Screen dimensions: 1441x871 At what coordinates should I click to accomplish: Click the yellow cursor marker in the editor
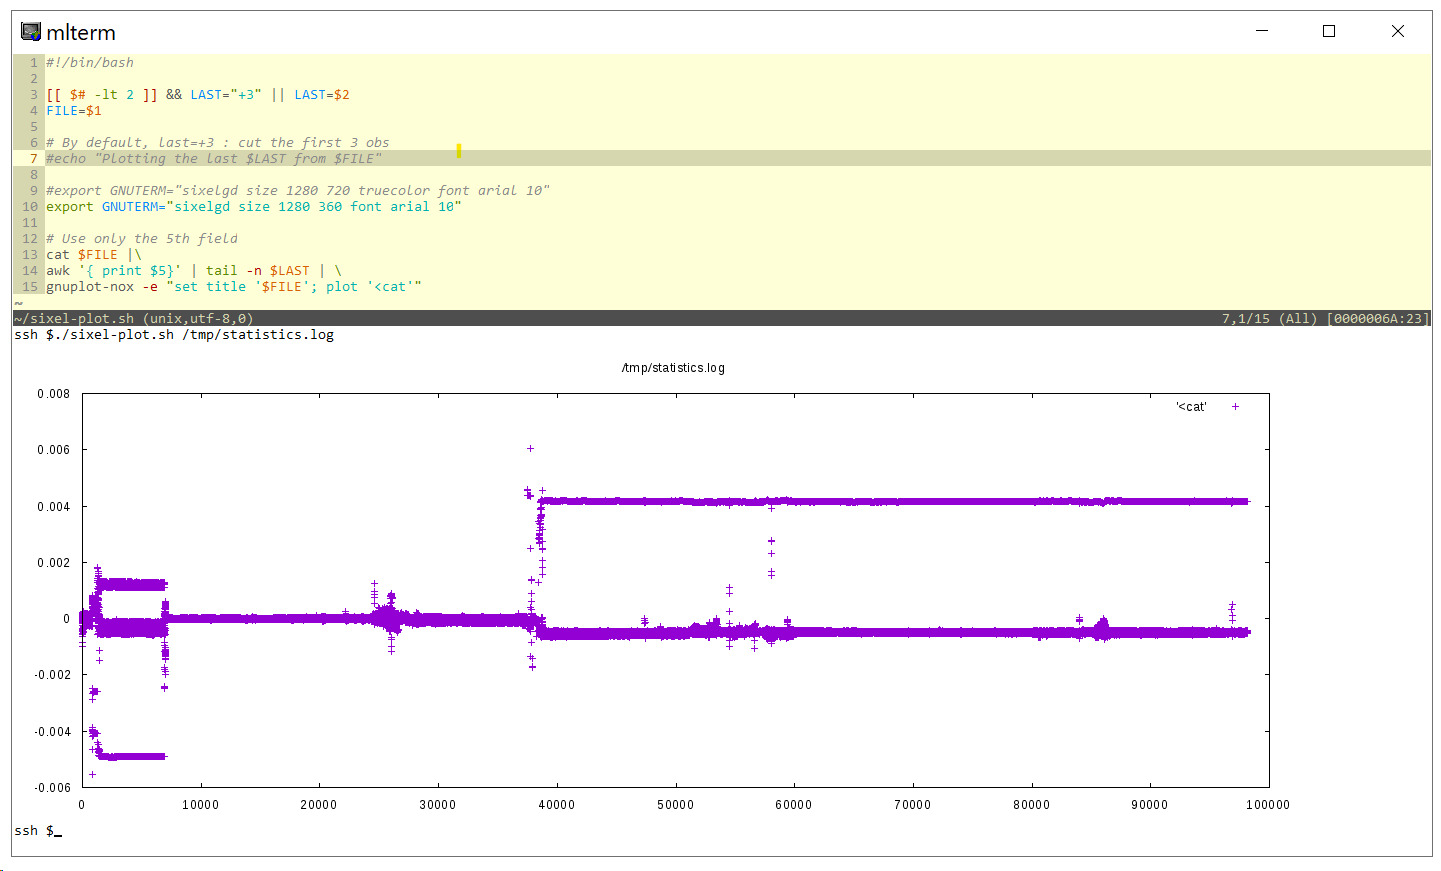click(x=459, y=151)
